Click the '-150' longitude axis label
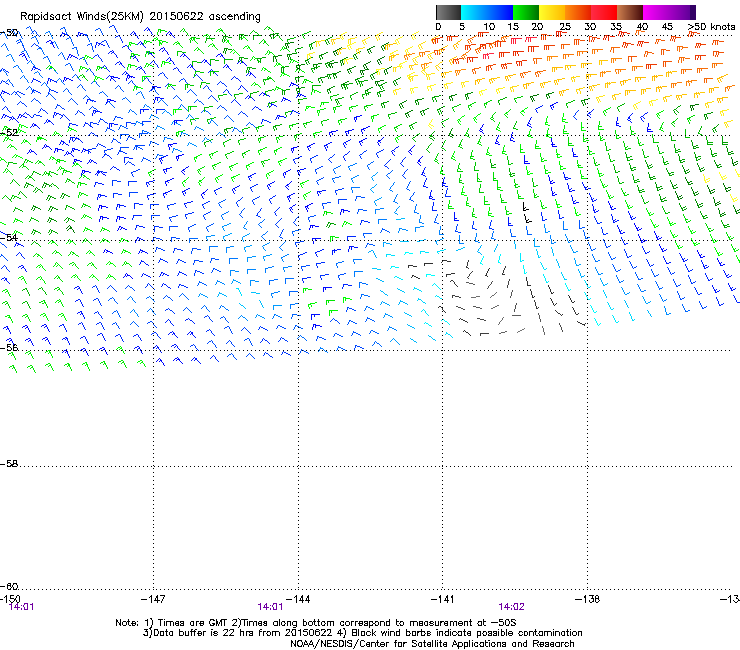Image resolution: width=740 pixels, height=650 pixels. click(x=10, y=599)
